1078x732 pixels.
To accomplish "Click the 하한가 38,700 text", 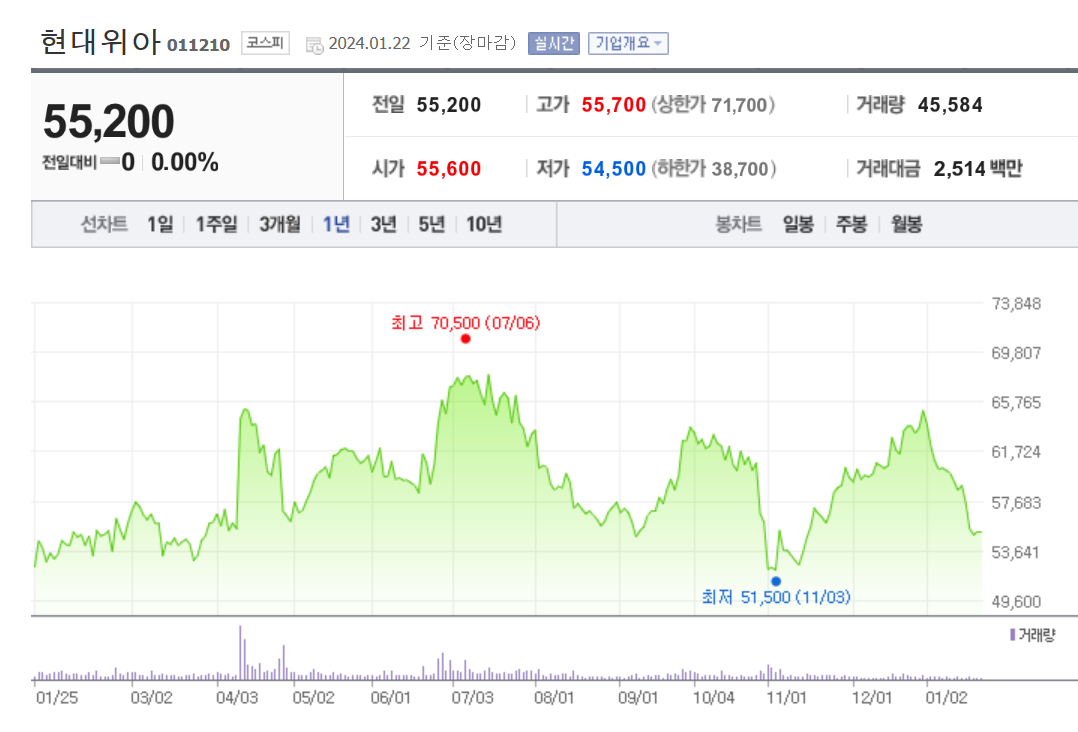I will (x=714, y=168).
